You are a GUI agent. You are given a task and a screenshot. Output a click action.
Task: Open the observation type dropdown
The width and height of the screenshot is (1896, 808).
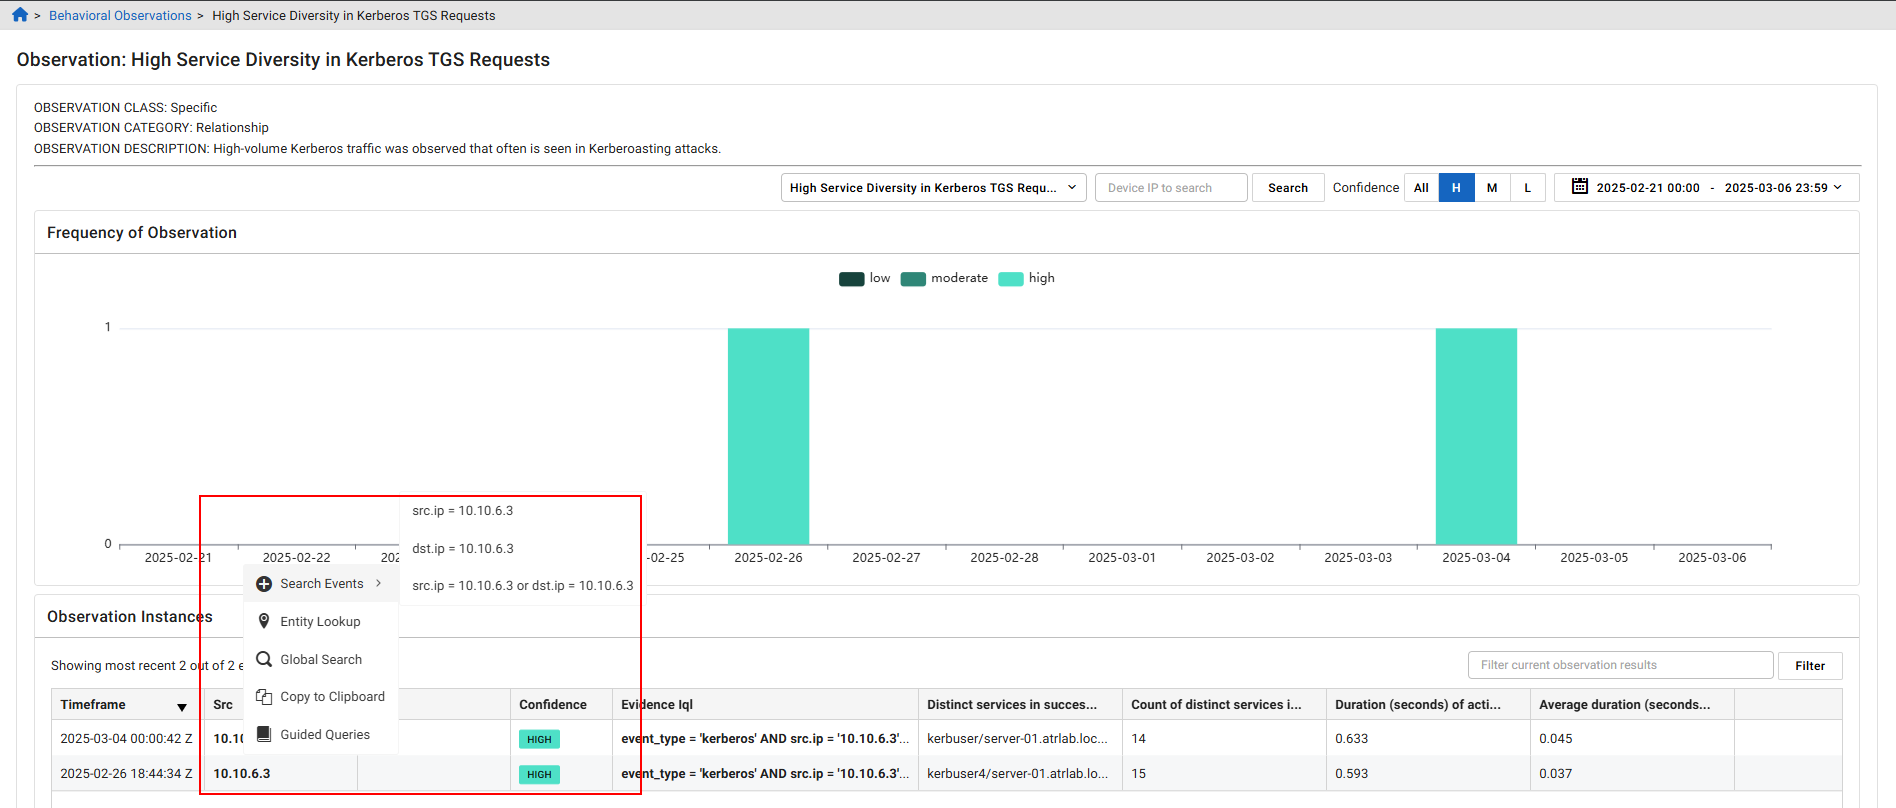(x=933, y=188)
